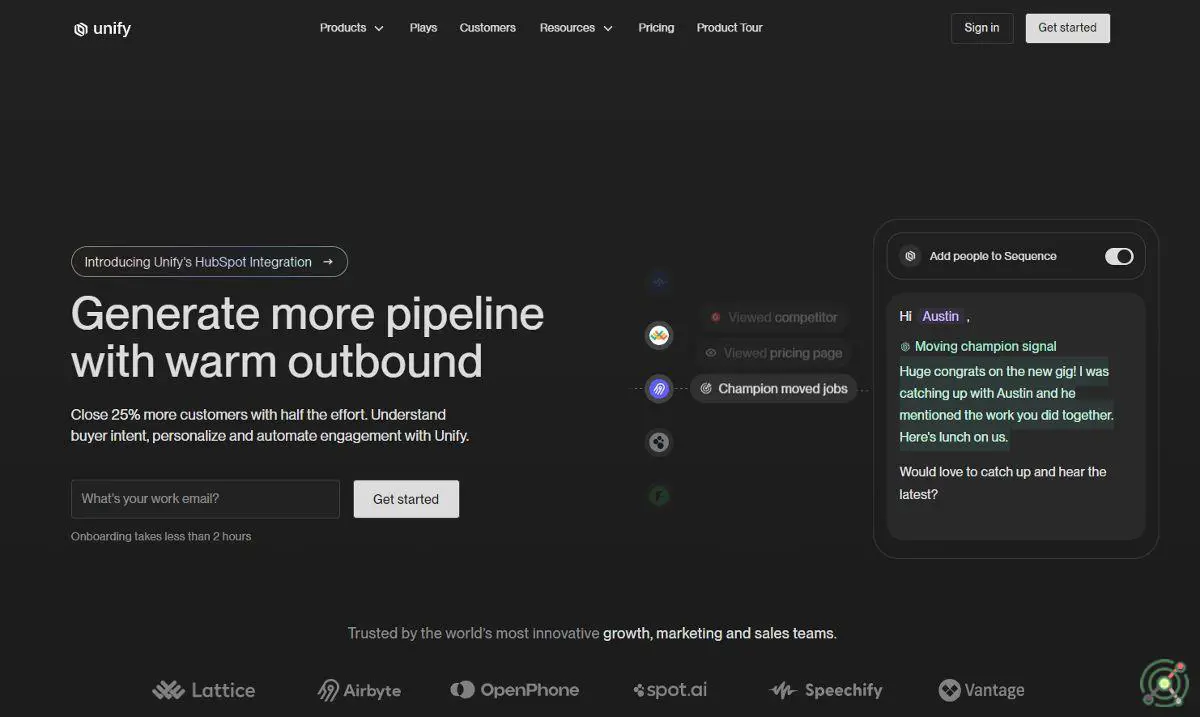Click the Speechify logo

click(826, 690)
